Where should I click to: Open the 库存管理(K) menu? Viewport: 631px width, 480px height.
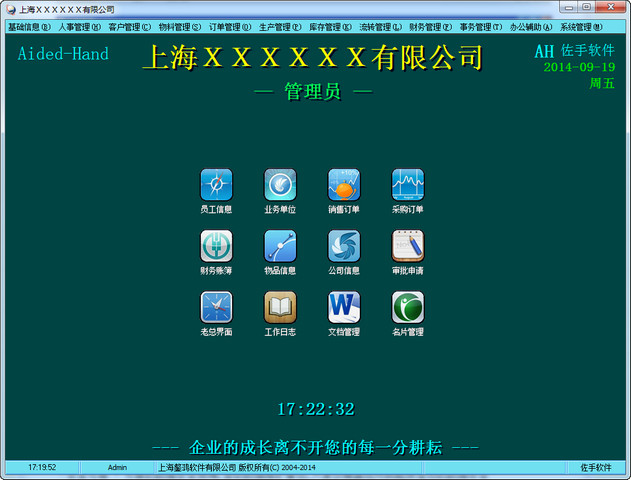pos(330,27)
